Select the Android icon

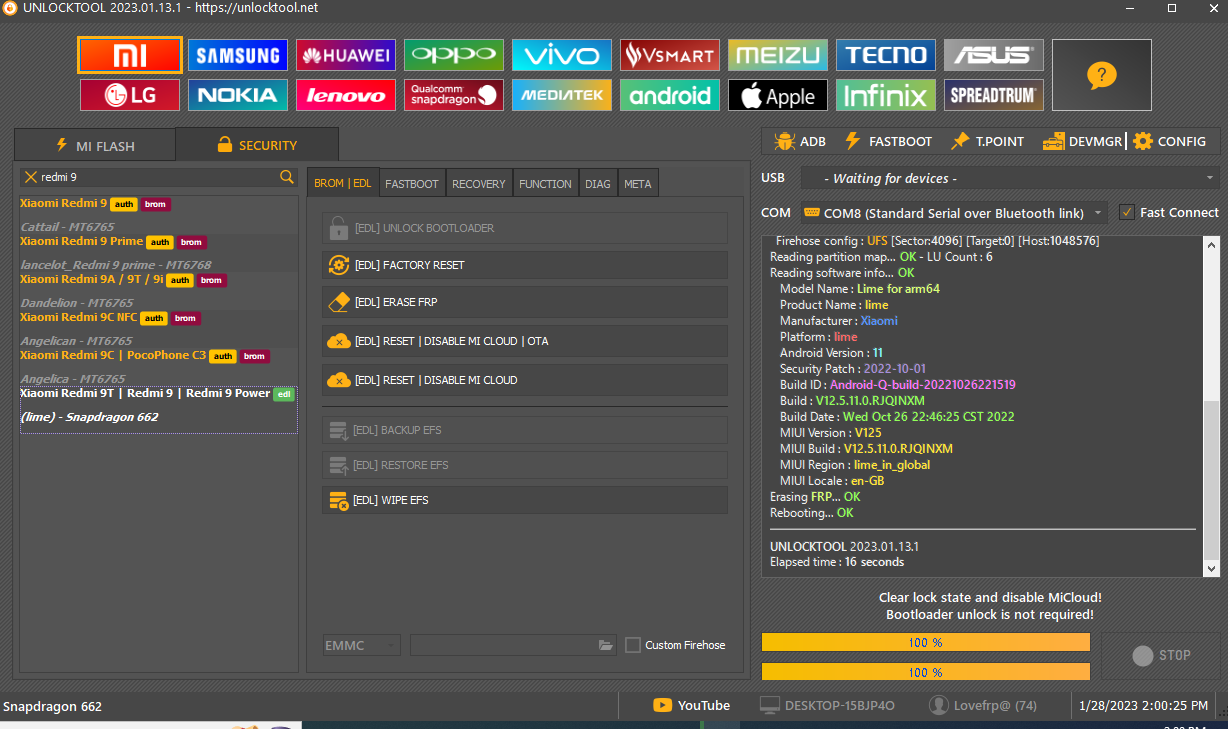pyautogui.click(x=670, y=95)
